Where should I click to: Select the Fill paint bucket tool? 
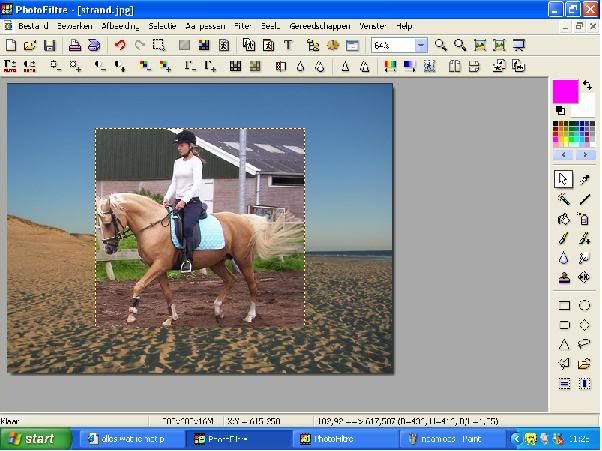click(x=564, y=219)
